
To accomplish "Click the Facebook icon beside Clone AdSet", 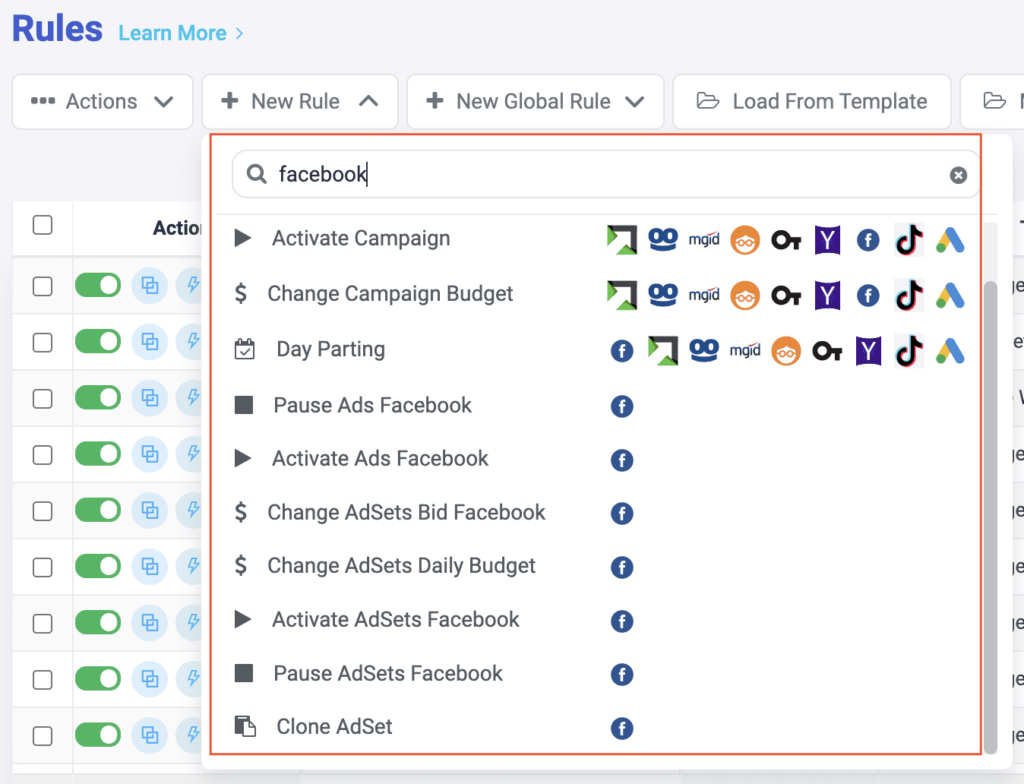I will pos(622,728).
